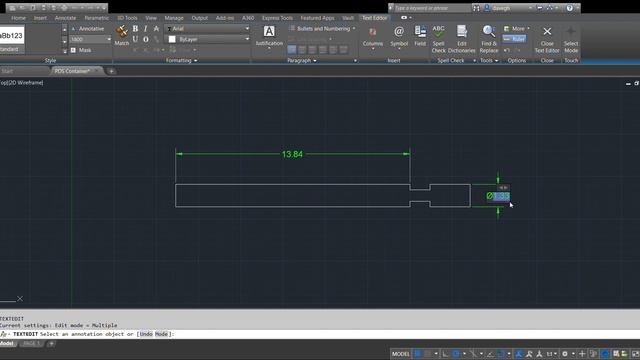This screenshot has width=640, height=360.
Task: Open the View ribbon tab
Action: point(151,18)
